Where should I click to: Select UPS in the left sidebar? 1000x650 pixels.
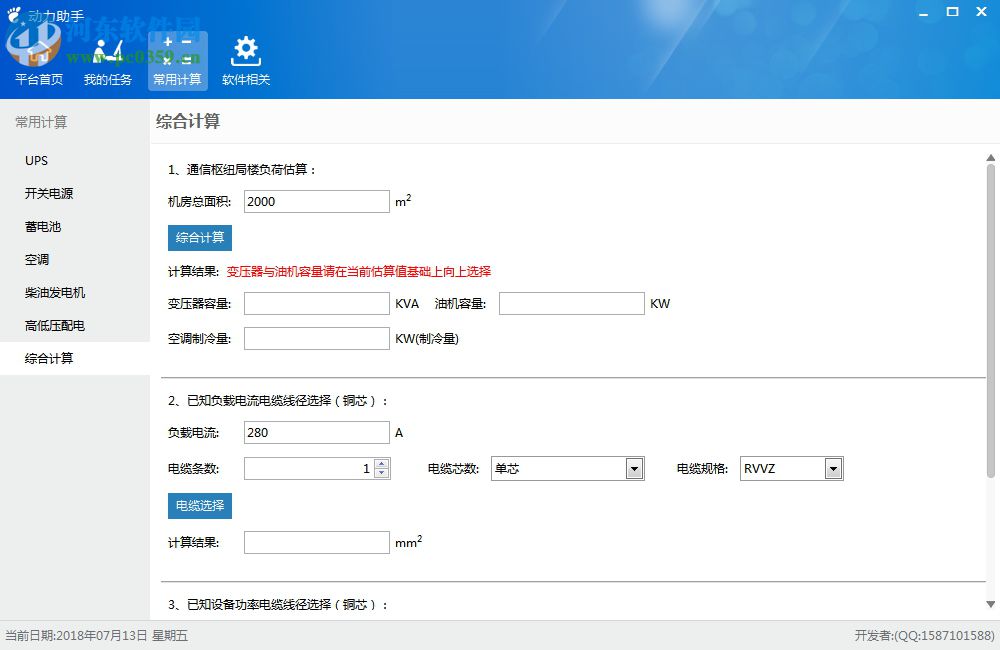click(x=36, y=160)
